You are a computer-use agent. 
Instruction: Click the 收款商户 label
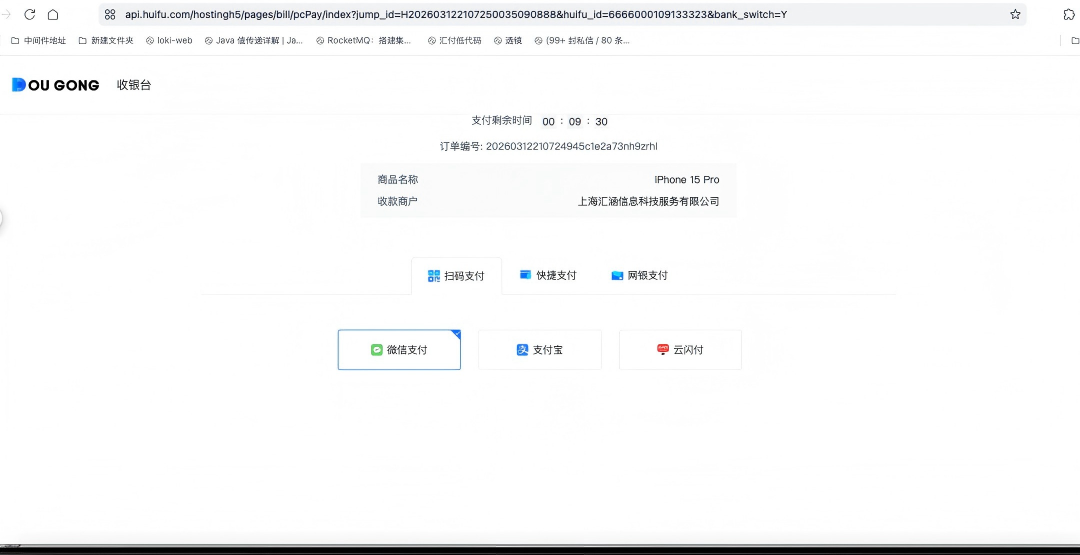397,202
